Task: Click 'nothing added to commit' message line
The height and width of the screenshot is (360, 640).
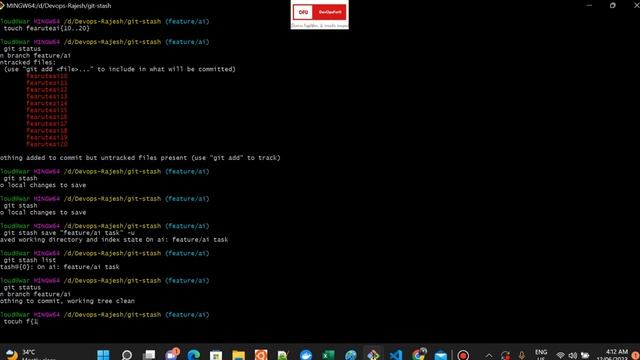Action: point(140,158)
